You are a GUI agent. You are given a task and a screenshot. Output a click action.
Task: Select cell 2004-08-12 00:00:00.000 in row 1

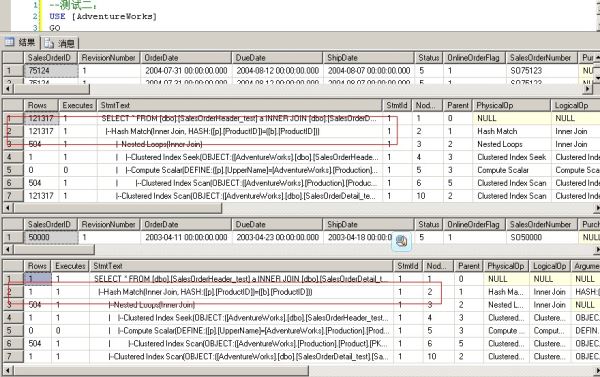click(277, 71)
